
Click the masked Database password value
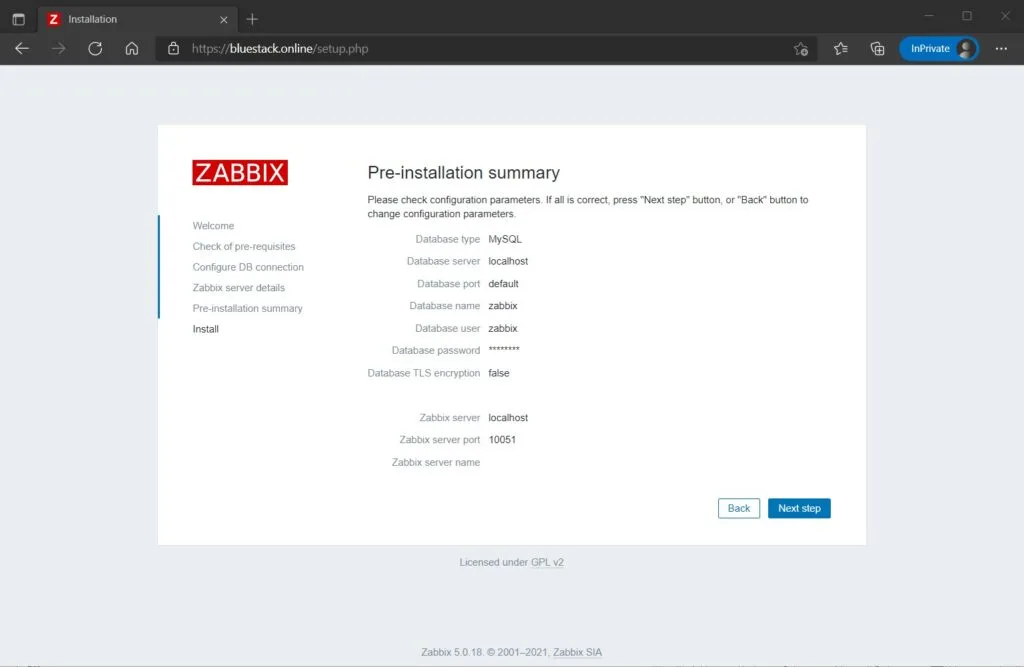click(x=504, y=350)
